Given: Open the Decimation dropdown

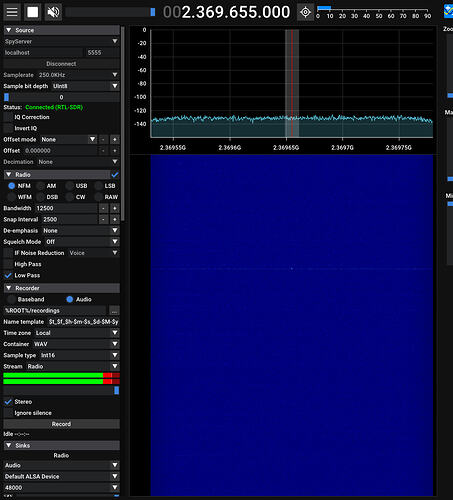Looking at the screenshot, I should (x=78, y=162).
